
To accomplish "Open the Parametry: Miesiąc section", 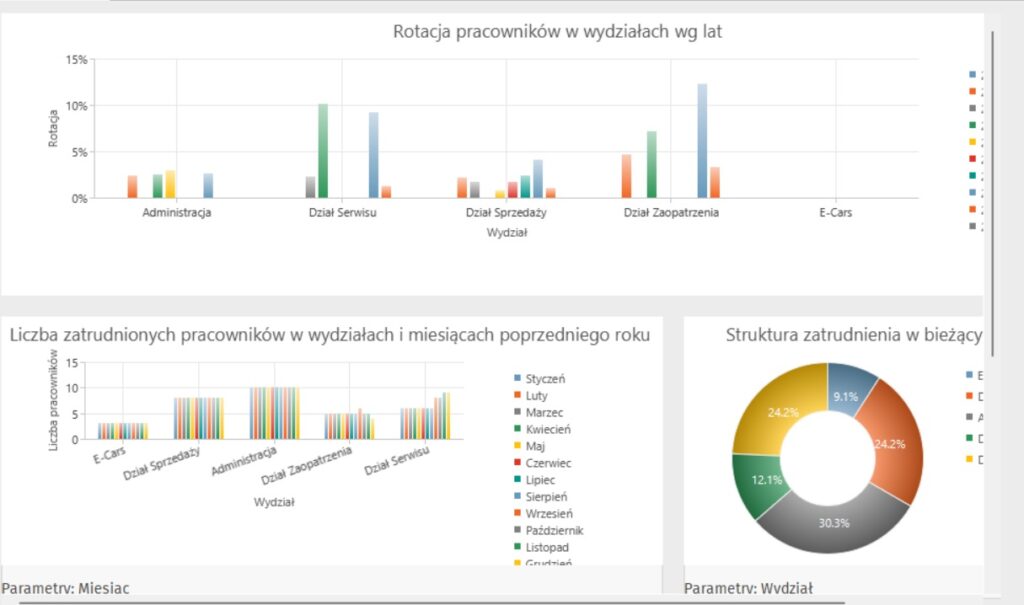I will 66,588.
